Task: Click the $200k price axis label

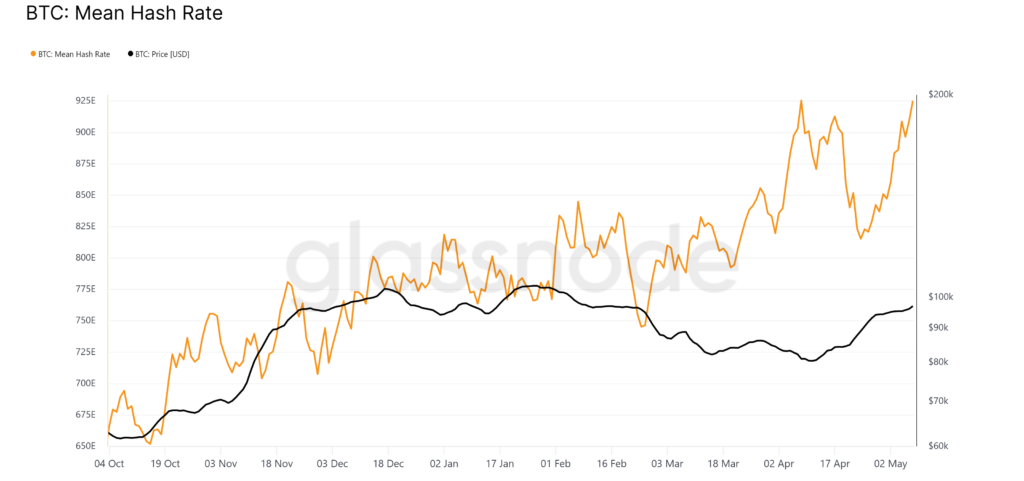Action: tap(941, 94)
